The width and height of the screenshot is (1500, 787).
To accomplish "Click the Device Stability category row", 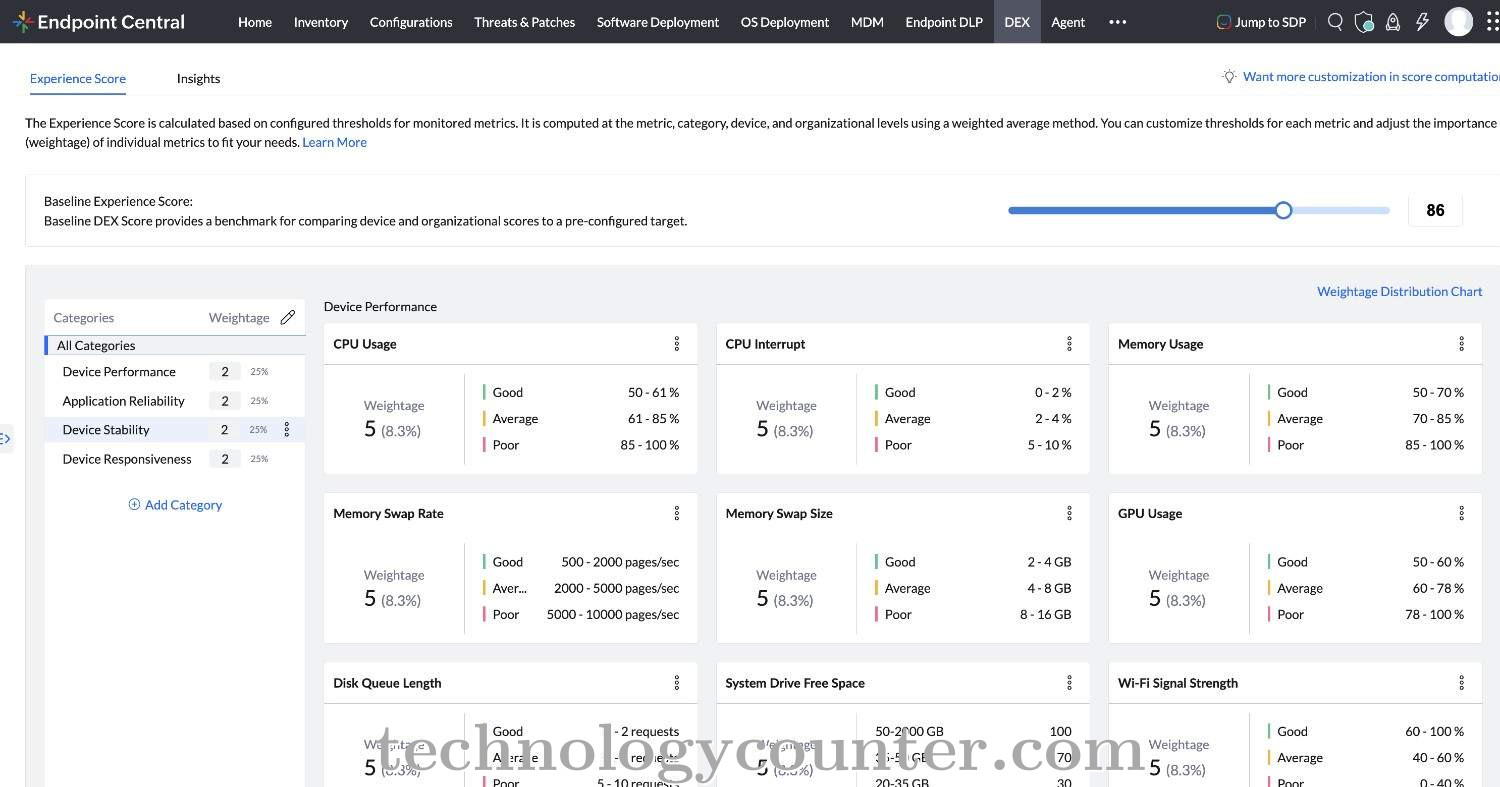I will (175, 429).
